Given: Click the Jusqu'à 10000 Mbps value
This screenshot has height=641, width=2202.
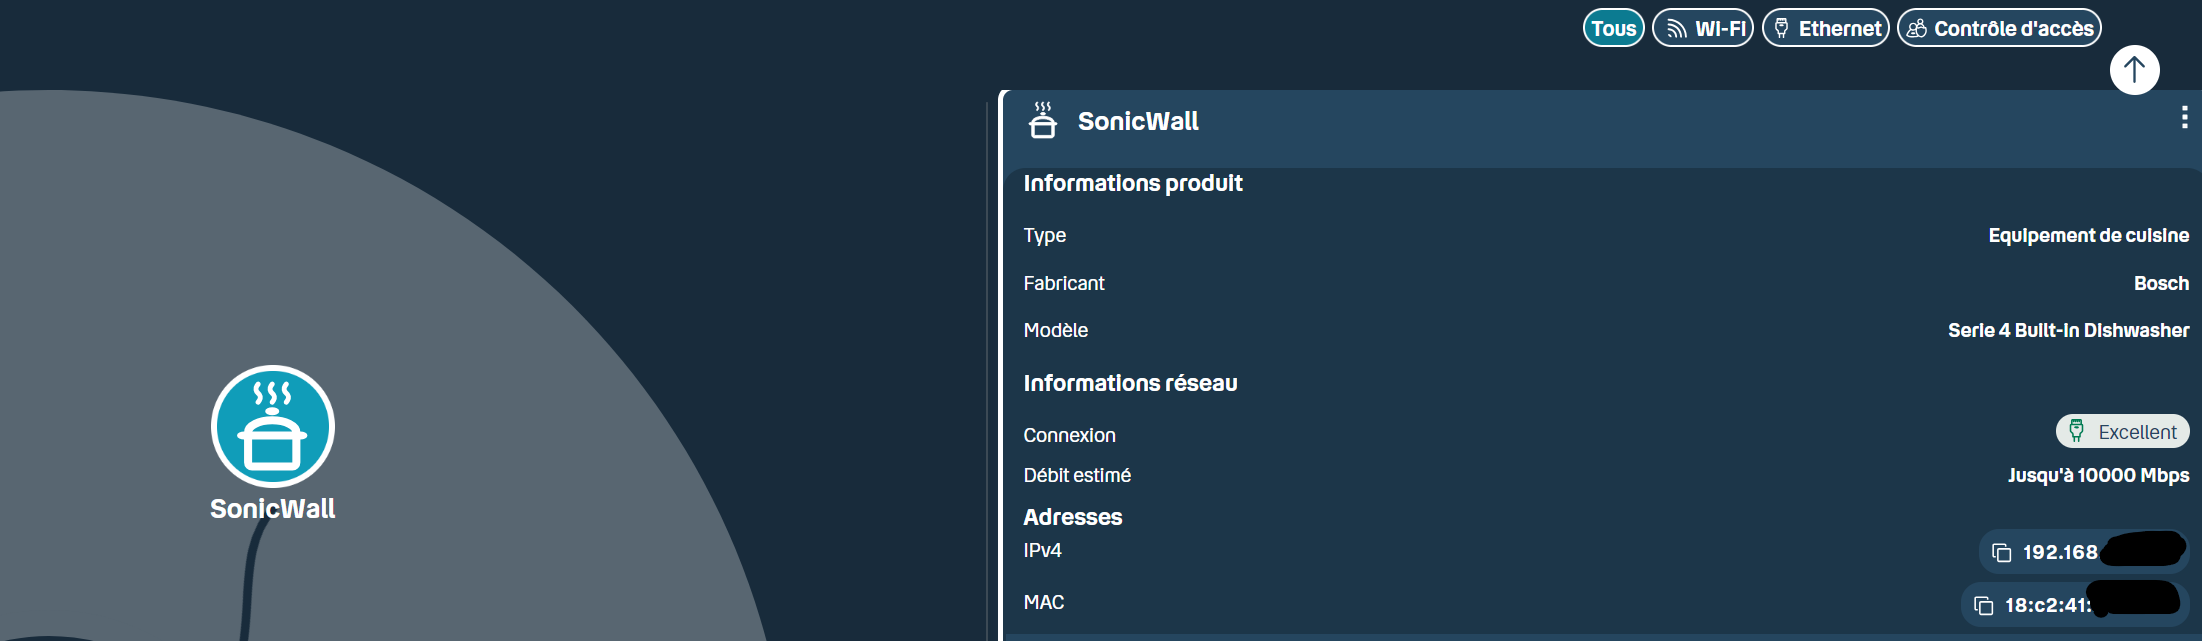Looking at the screenshot, I should (x=2098, y=475).
